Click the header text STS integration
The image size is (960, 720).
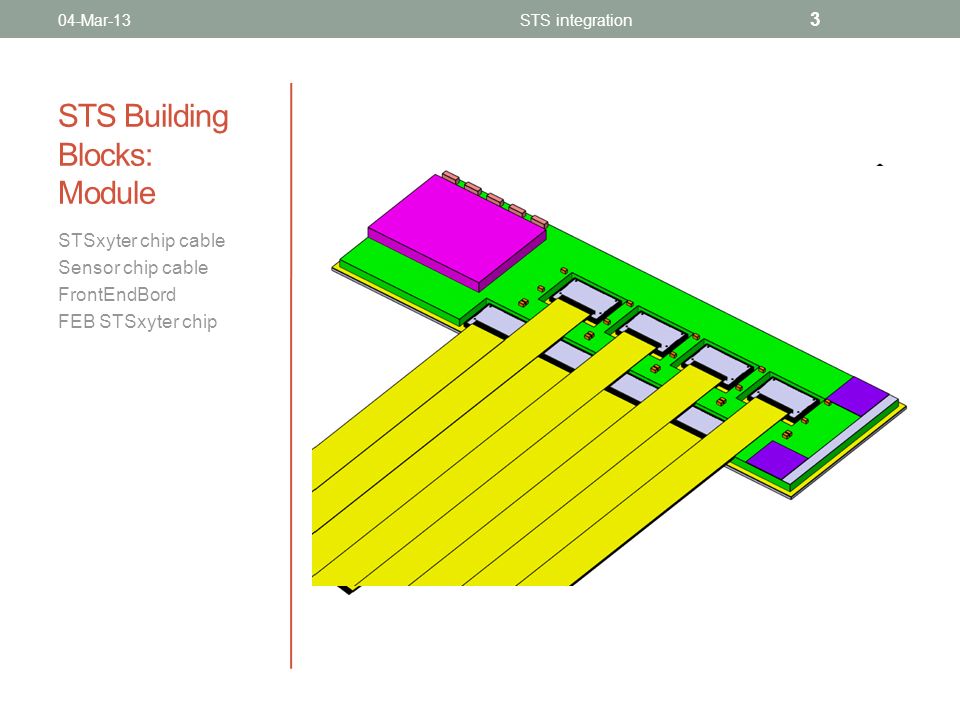(x=576, y=20)
